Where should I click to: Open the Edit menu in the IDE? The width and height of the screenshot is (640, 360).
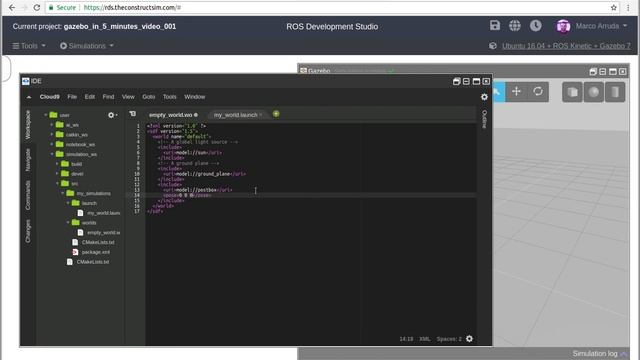pyautogui.click(x=90, y=97)
